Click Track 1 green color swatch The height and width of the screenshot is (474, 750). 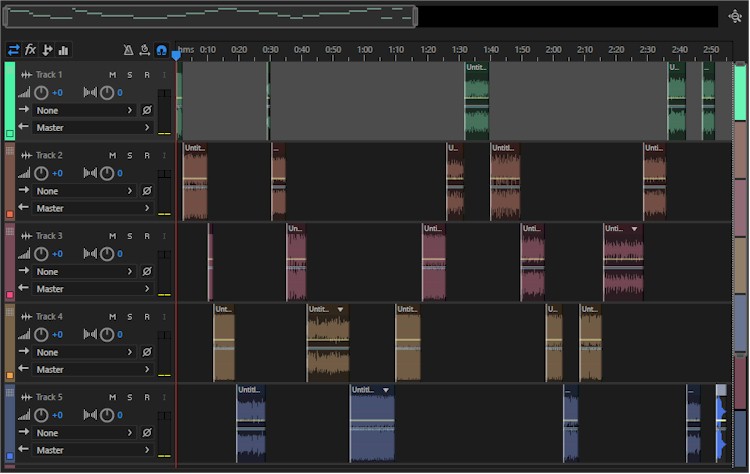(10, 134)
